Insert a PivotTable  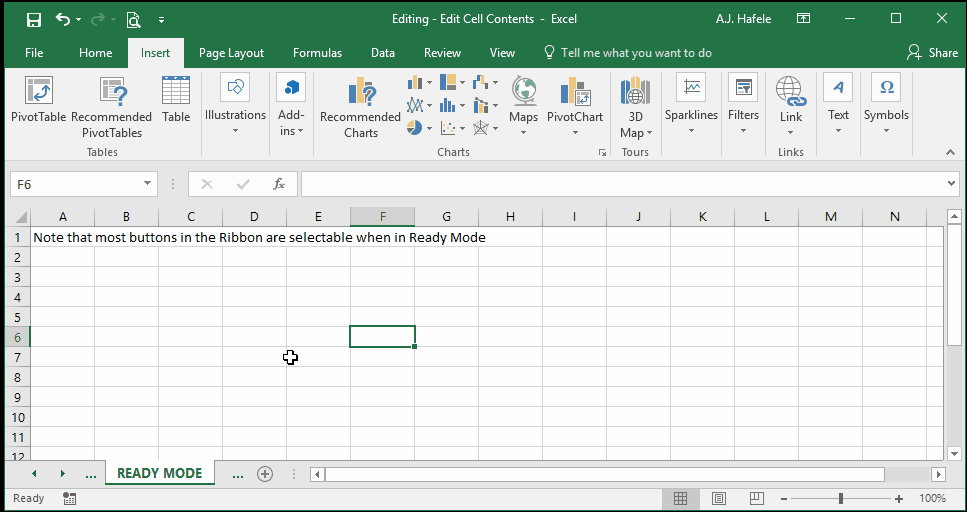tap(38, 100)
